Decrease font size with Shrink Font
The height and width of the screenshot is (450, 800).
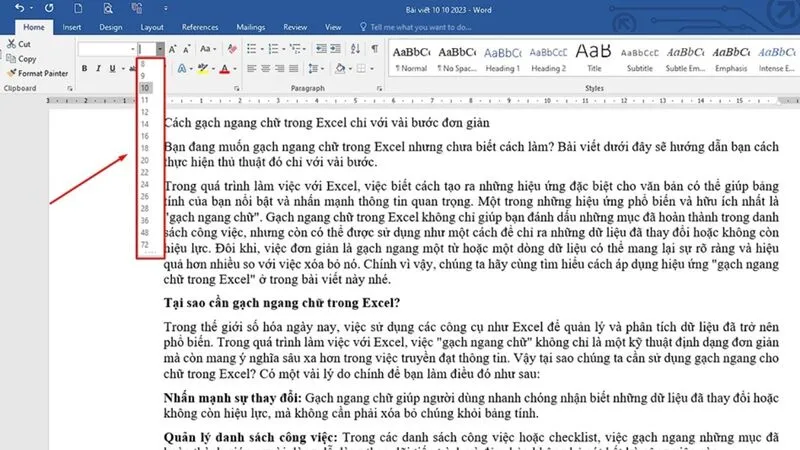(187, 49)
